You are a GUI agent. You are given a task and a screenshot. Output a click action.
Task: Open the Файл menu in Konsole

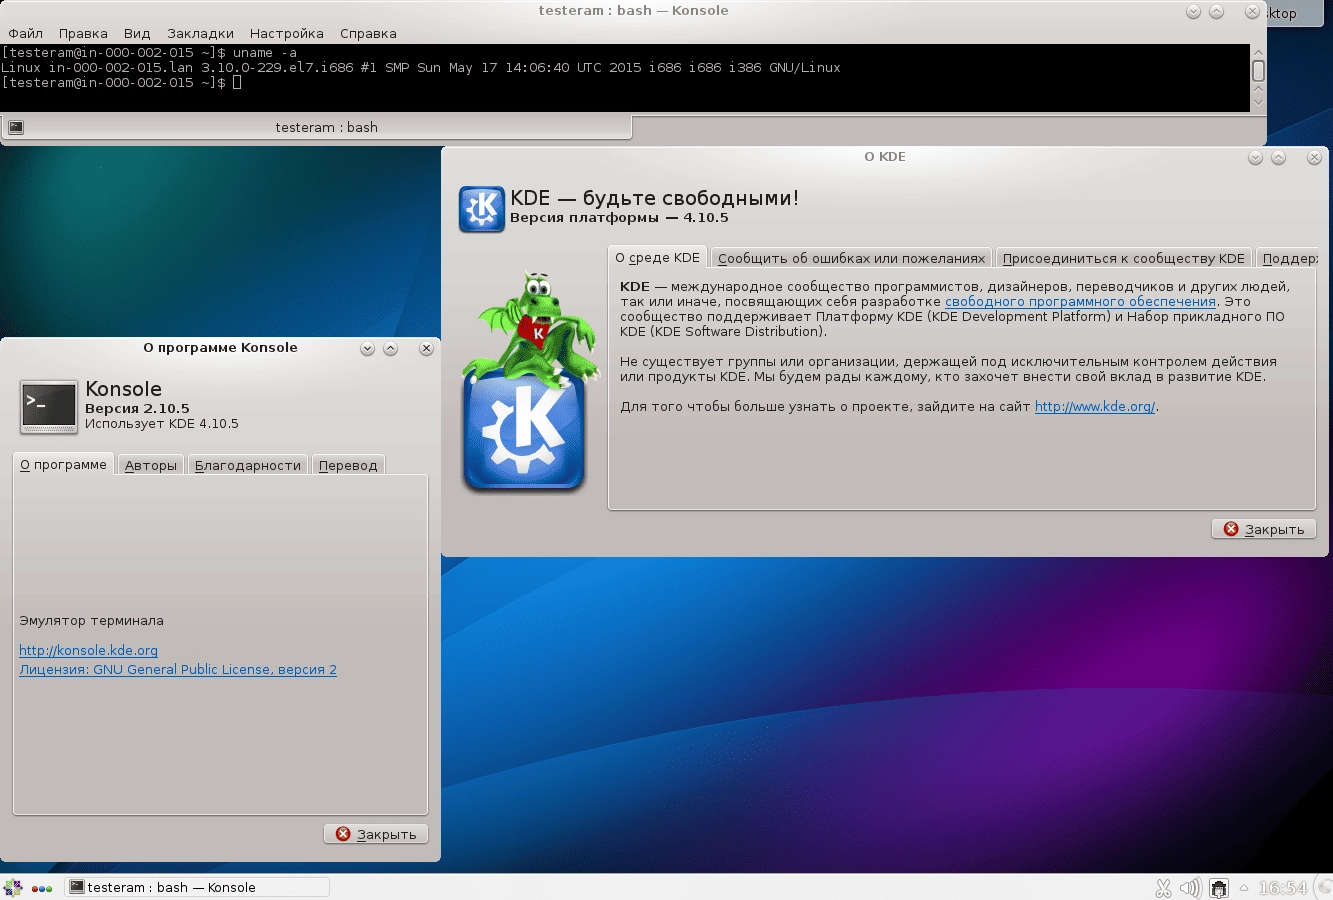(x=26, y=33)
